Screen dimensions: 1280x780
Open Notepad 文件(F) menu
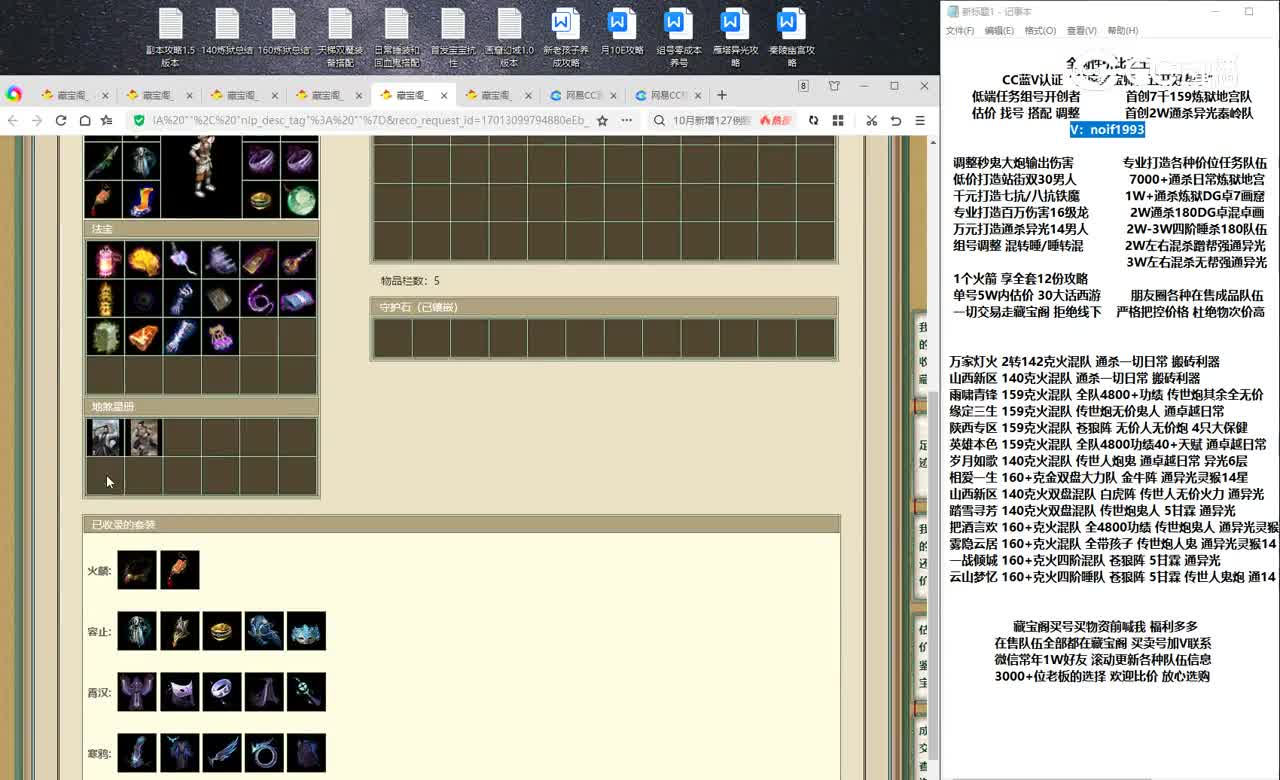tap(960, 31)
